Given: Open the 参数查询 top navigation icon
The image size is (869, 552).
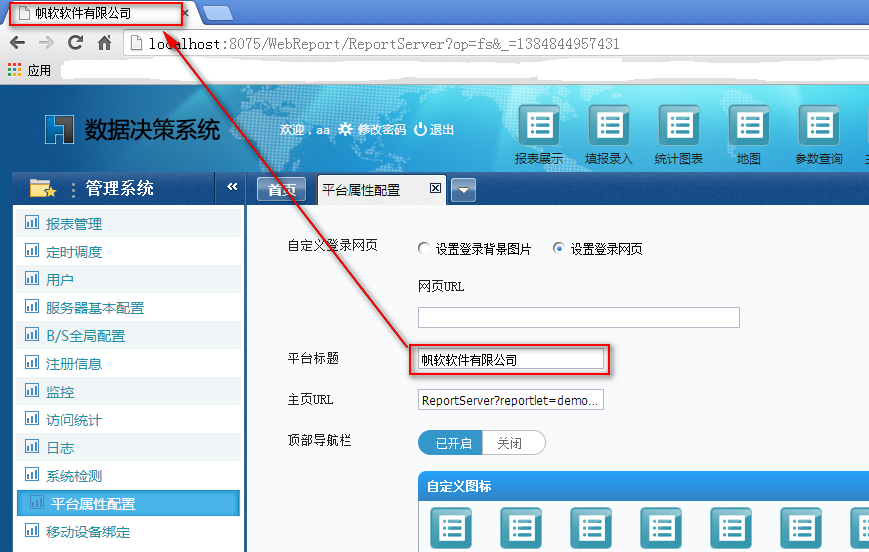Looking at the screenshot, I should [x=819, y=126].
